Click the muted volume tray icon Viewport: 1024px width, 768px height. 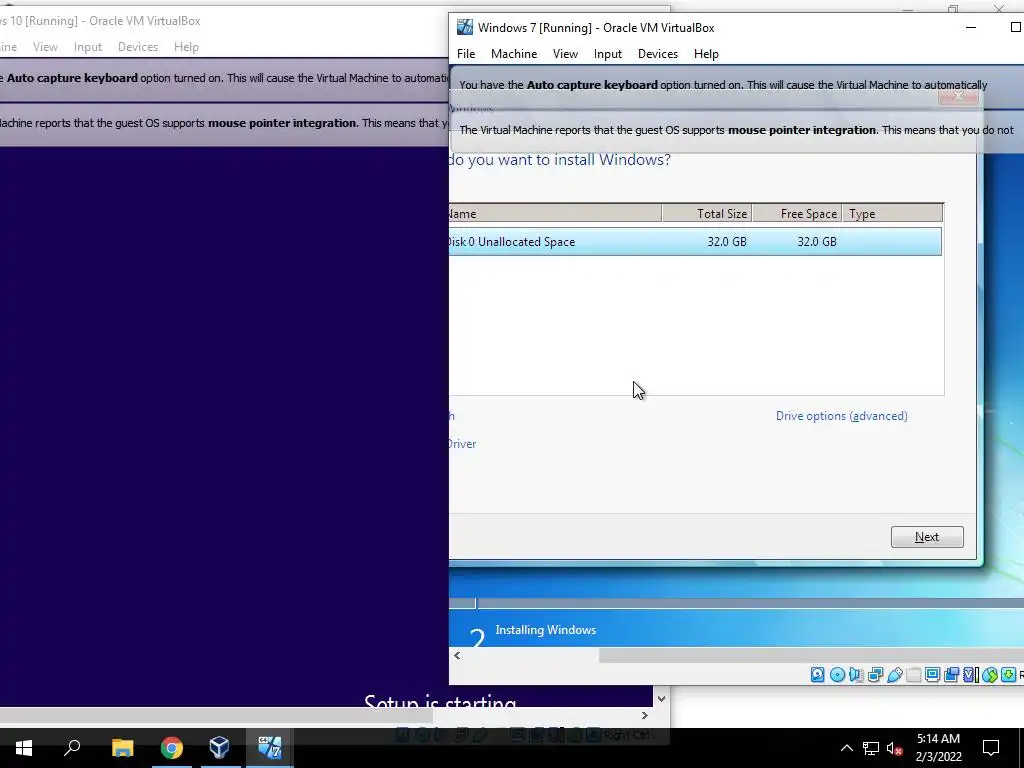point(895,748)
